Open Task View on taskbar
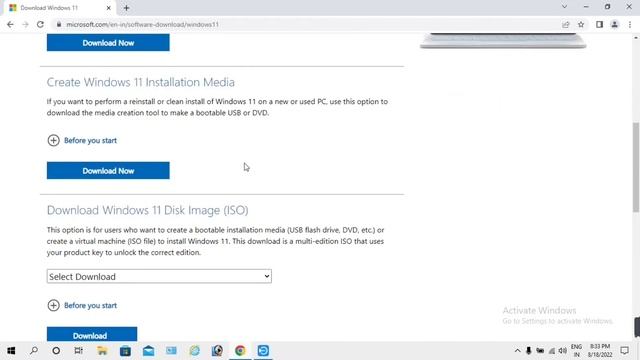 coord(78,351)
